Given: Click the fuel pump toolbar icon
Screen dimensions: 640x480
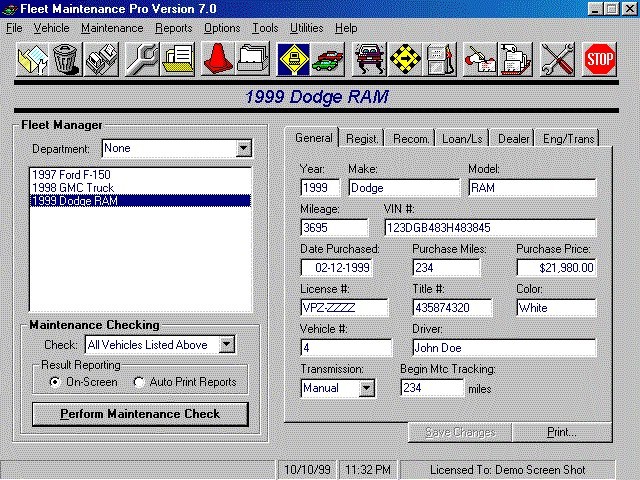Looking at the screenshot, I should [x=440, y=60].
